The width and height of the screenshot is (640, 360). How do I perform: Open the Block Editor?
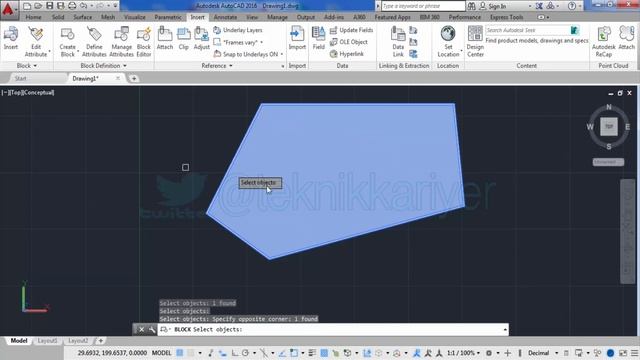(x=144, y=42)
